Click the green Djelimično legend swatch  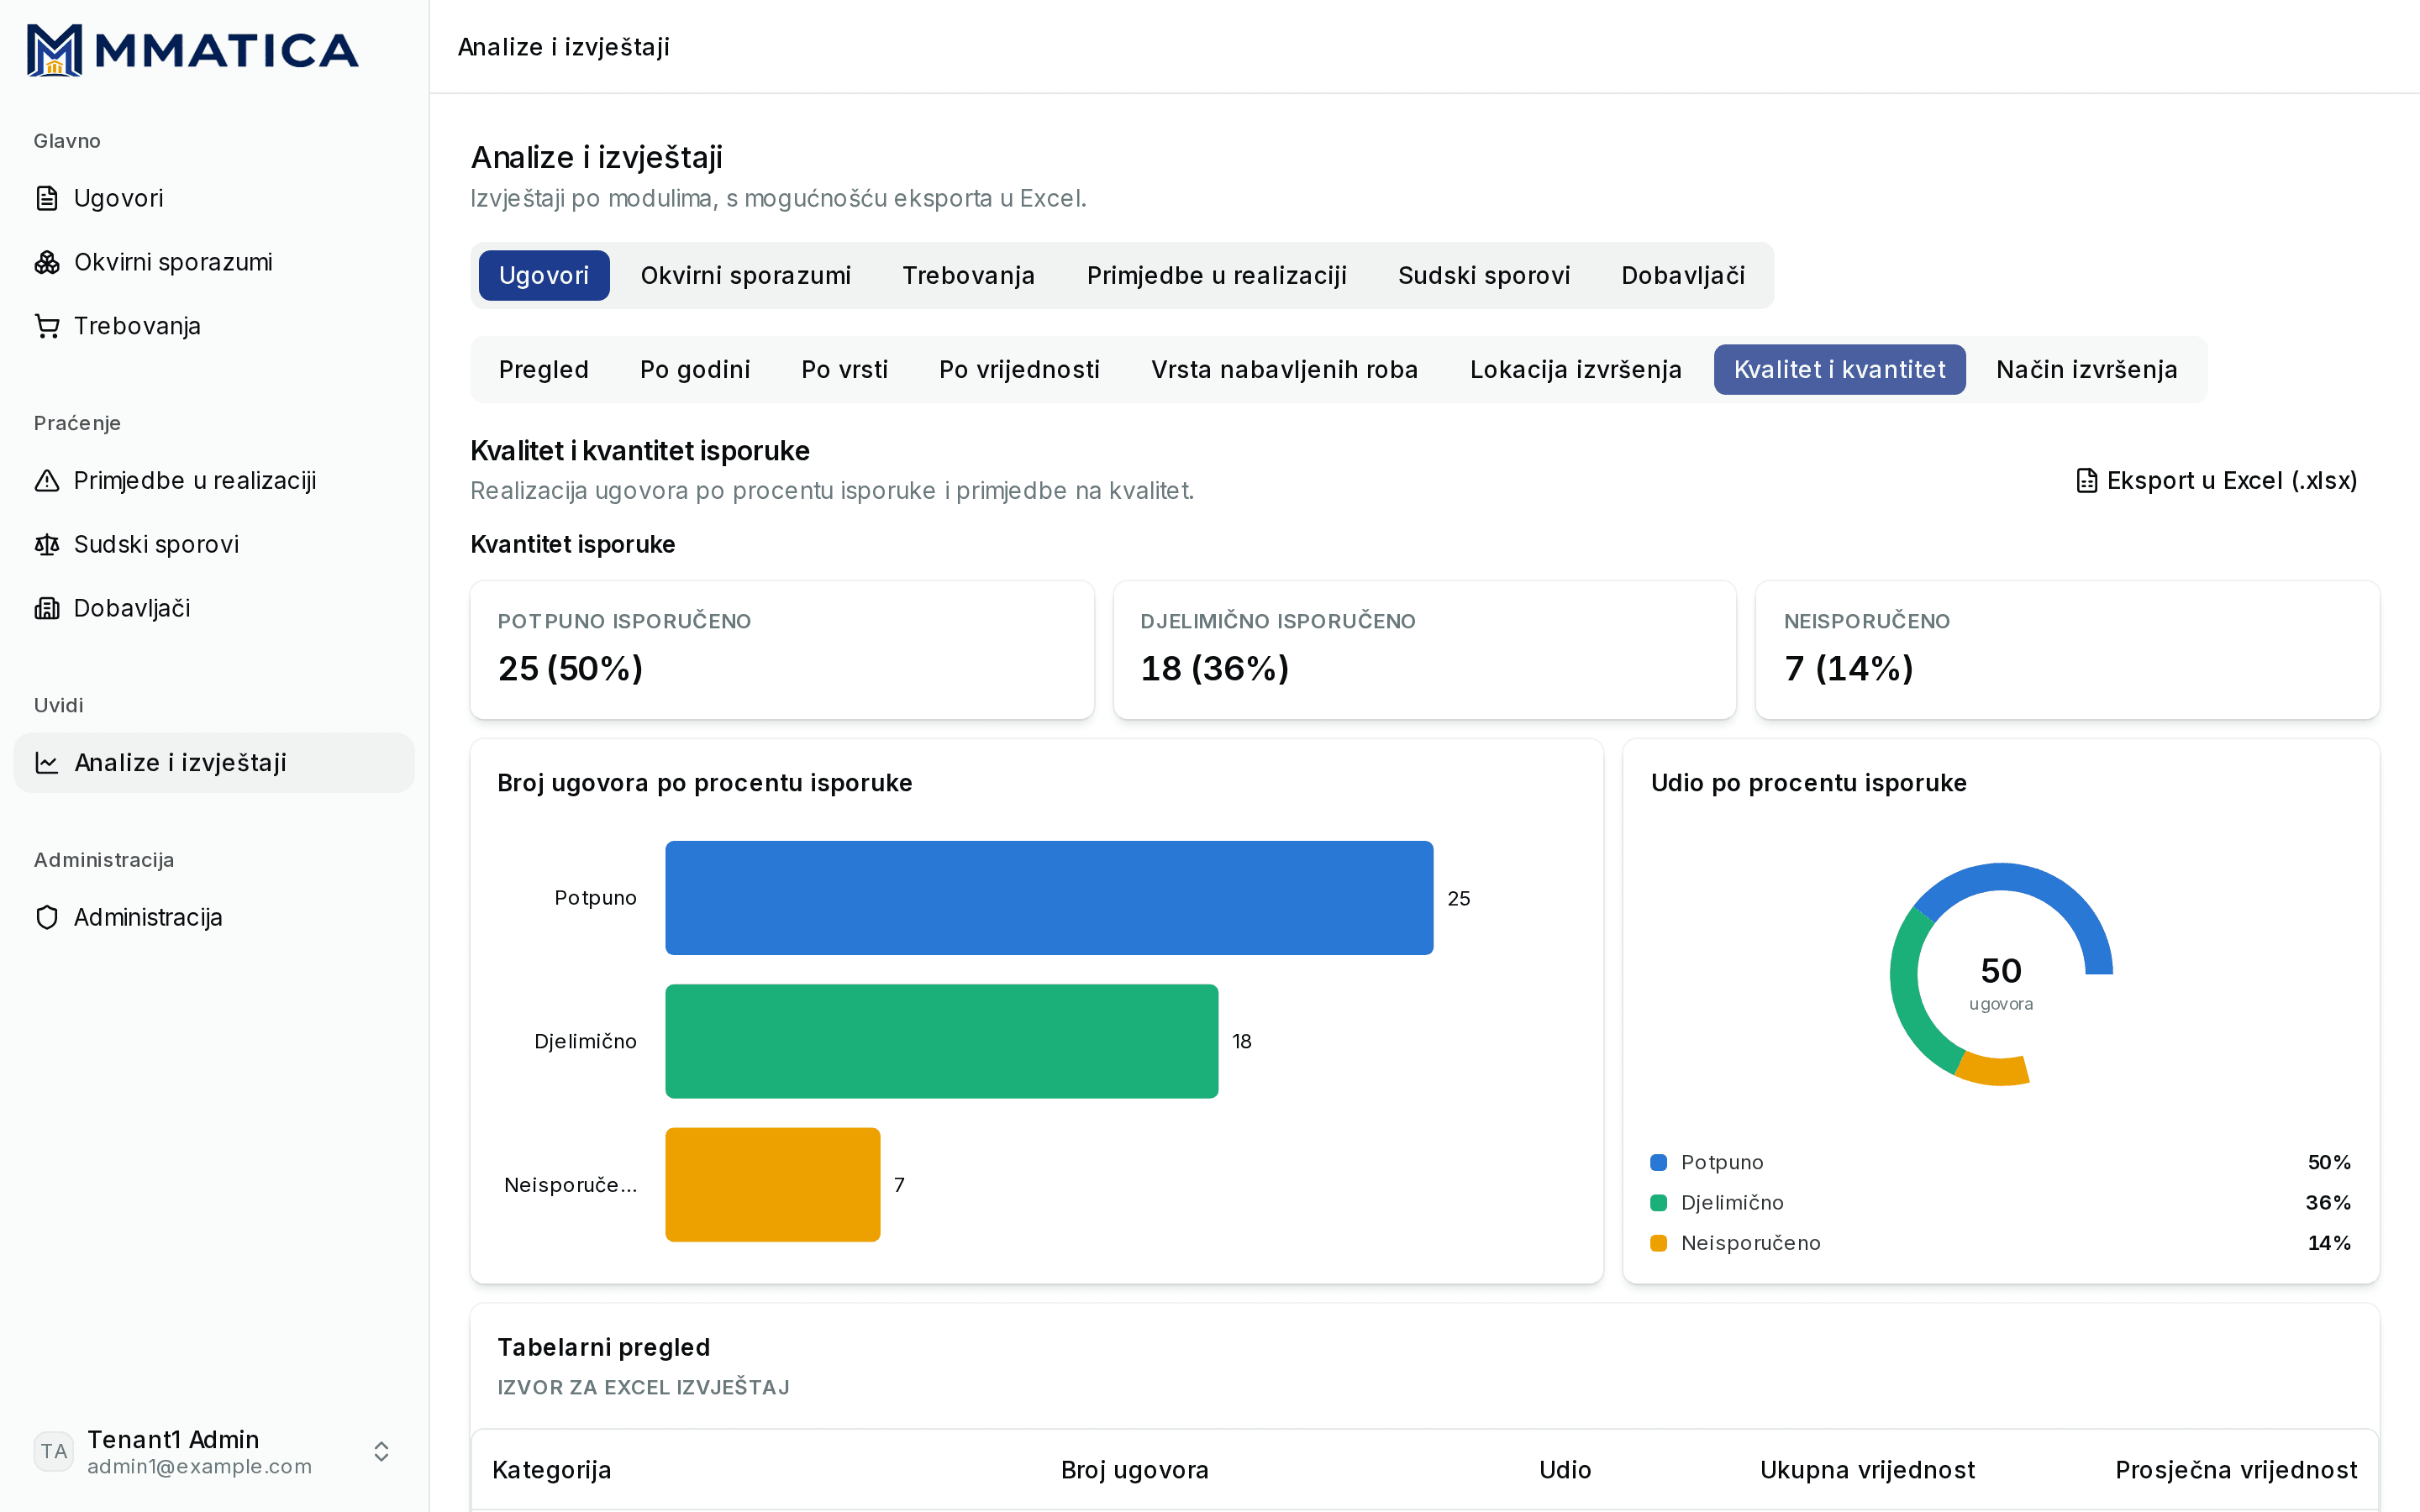[x=1659, y=1203]
